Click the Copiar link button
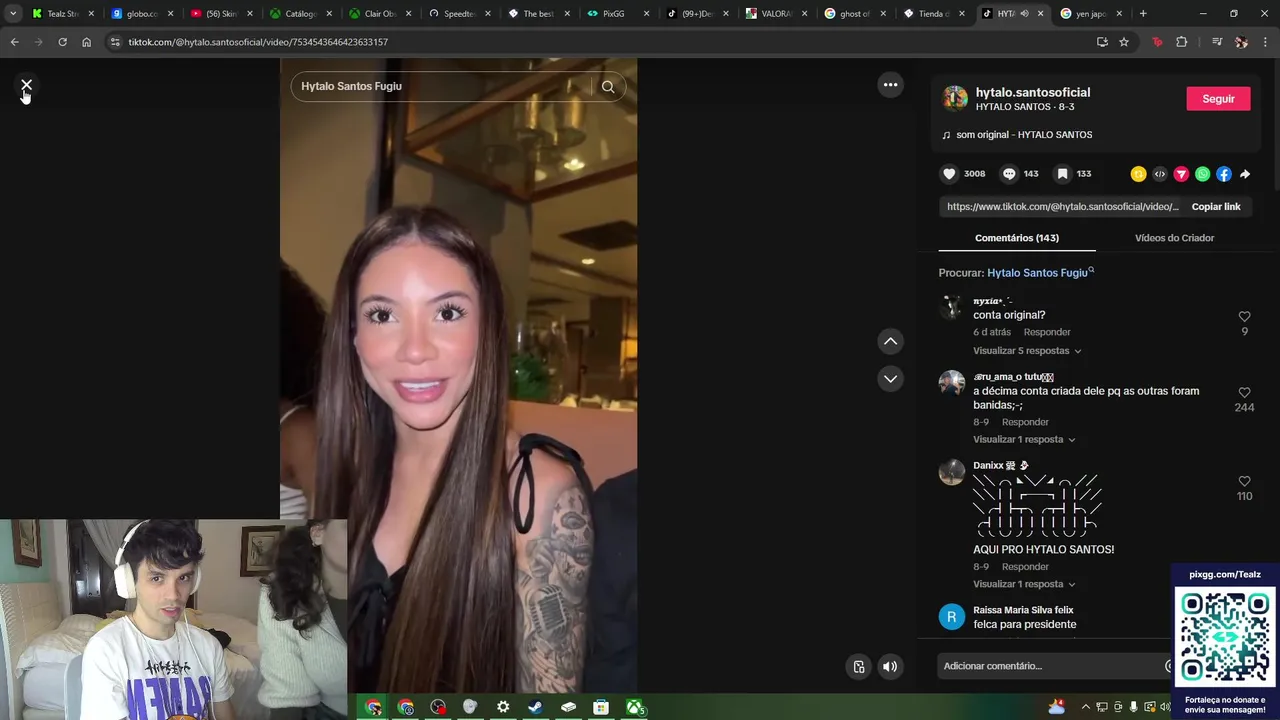1280x720 pixels. (x=1216, y=207)
